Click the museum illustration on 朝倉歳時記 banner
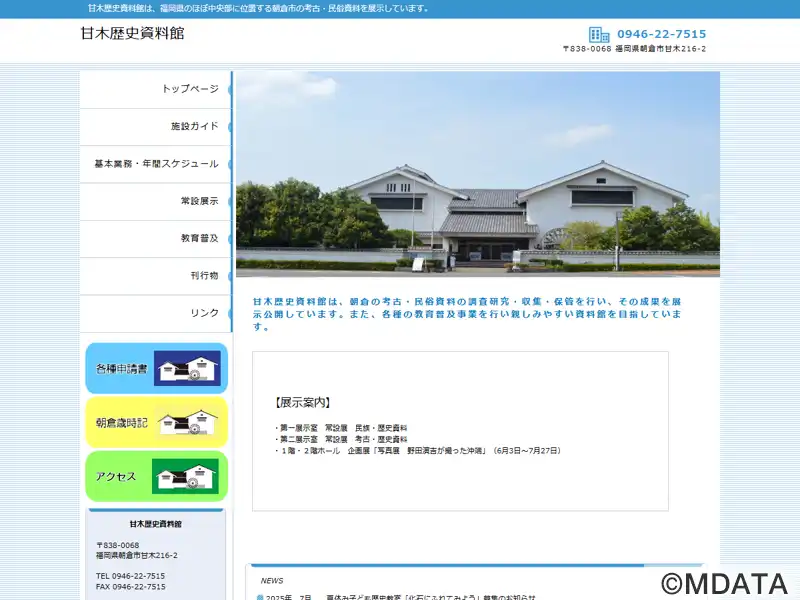This screenshot has height=600, width=800. click(x=187, y=422)
